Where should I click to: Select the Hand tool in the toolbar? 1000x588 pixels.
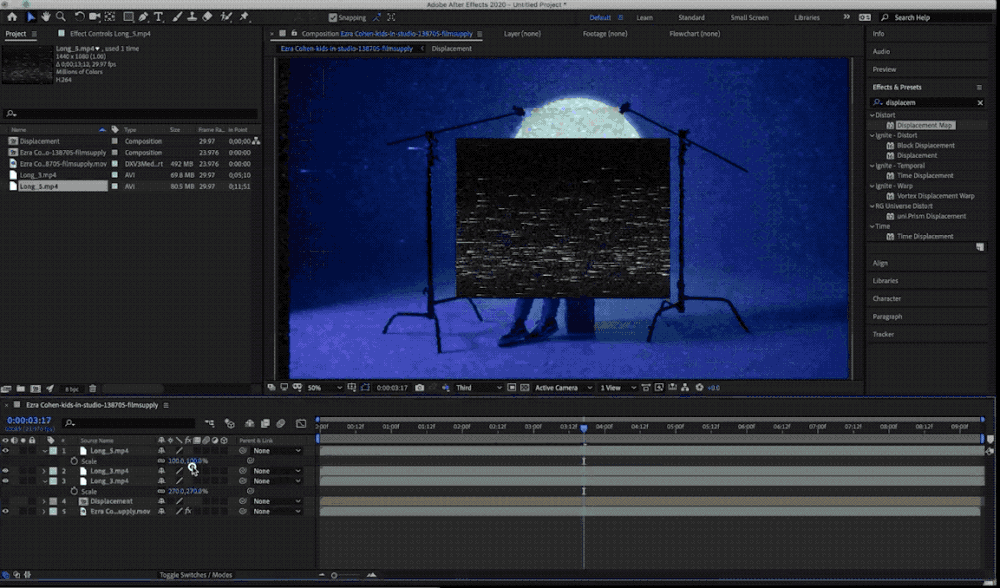click(46, 17)
